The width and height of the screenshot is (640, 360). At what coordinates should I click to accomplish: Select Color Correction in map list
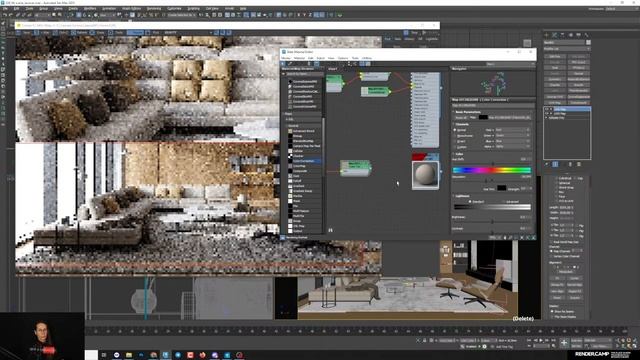[x=304, y=161]
